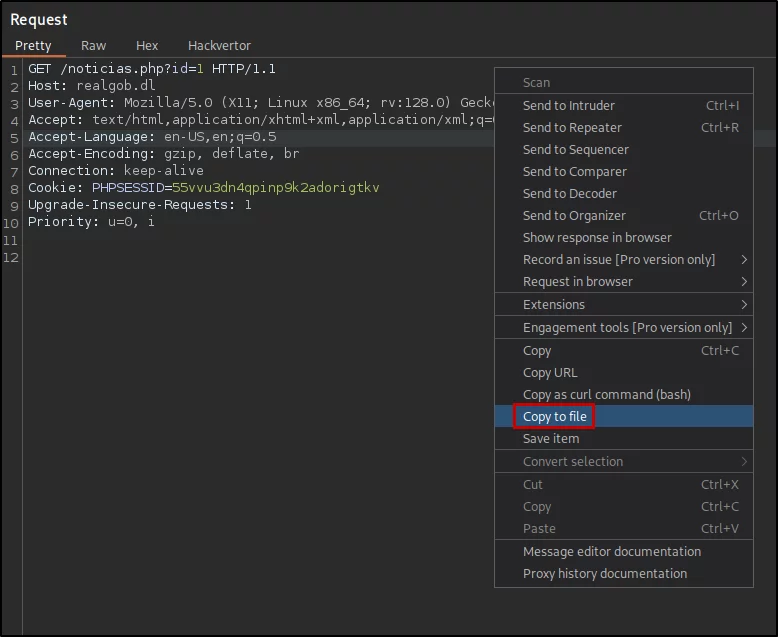The height and width of the screenshot is (637, 778).
Task: Click the GET /noticias.php request line
Action: (152, 68)
